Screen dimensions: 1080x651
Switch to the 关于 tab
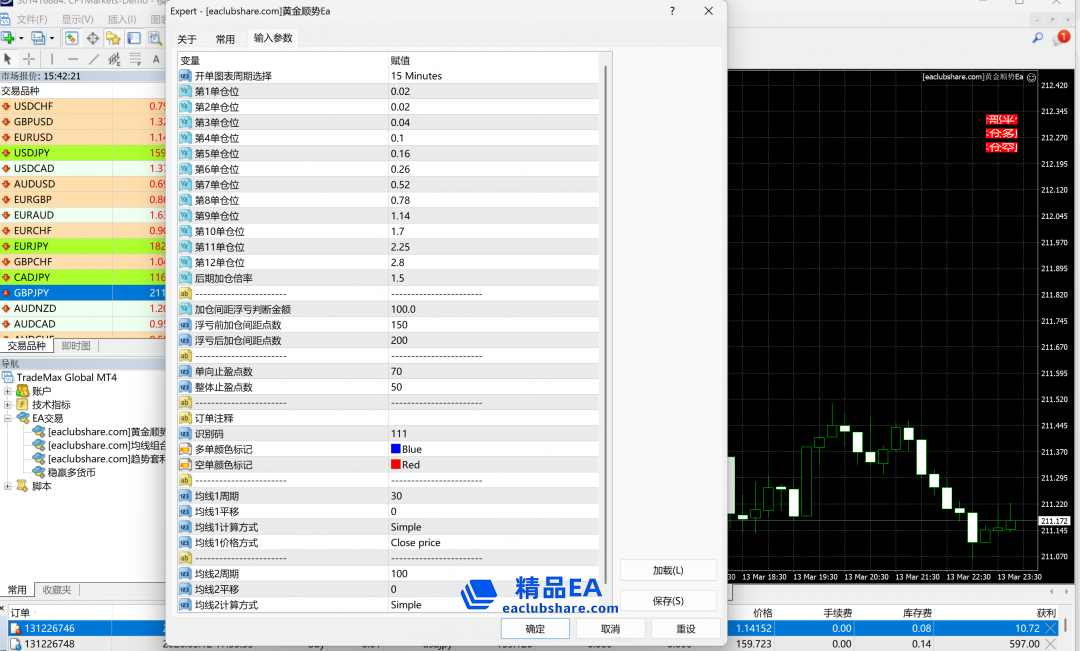pyautogui.click(x=187, y=39)
